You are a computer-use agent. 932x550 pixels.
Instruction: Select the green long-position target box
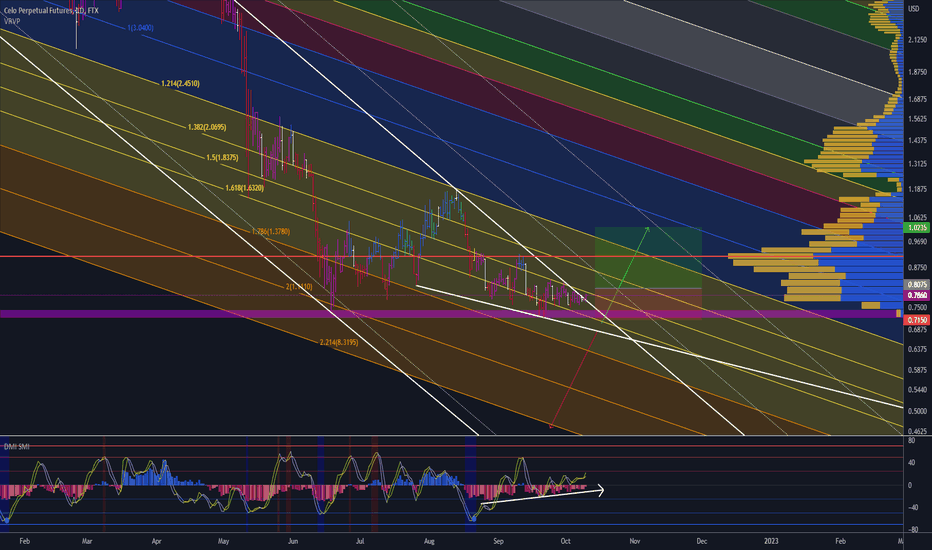point(648,257)
